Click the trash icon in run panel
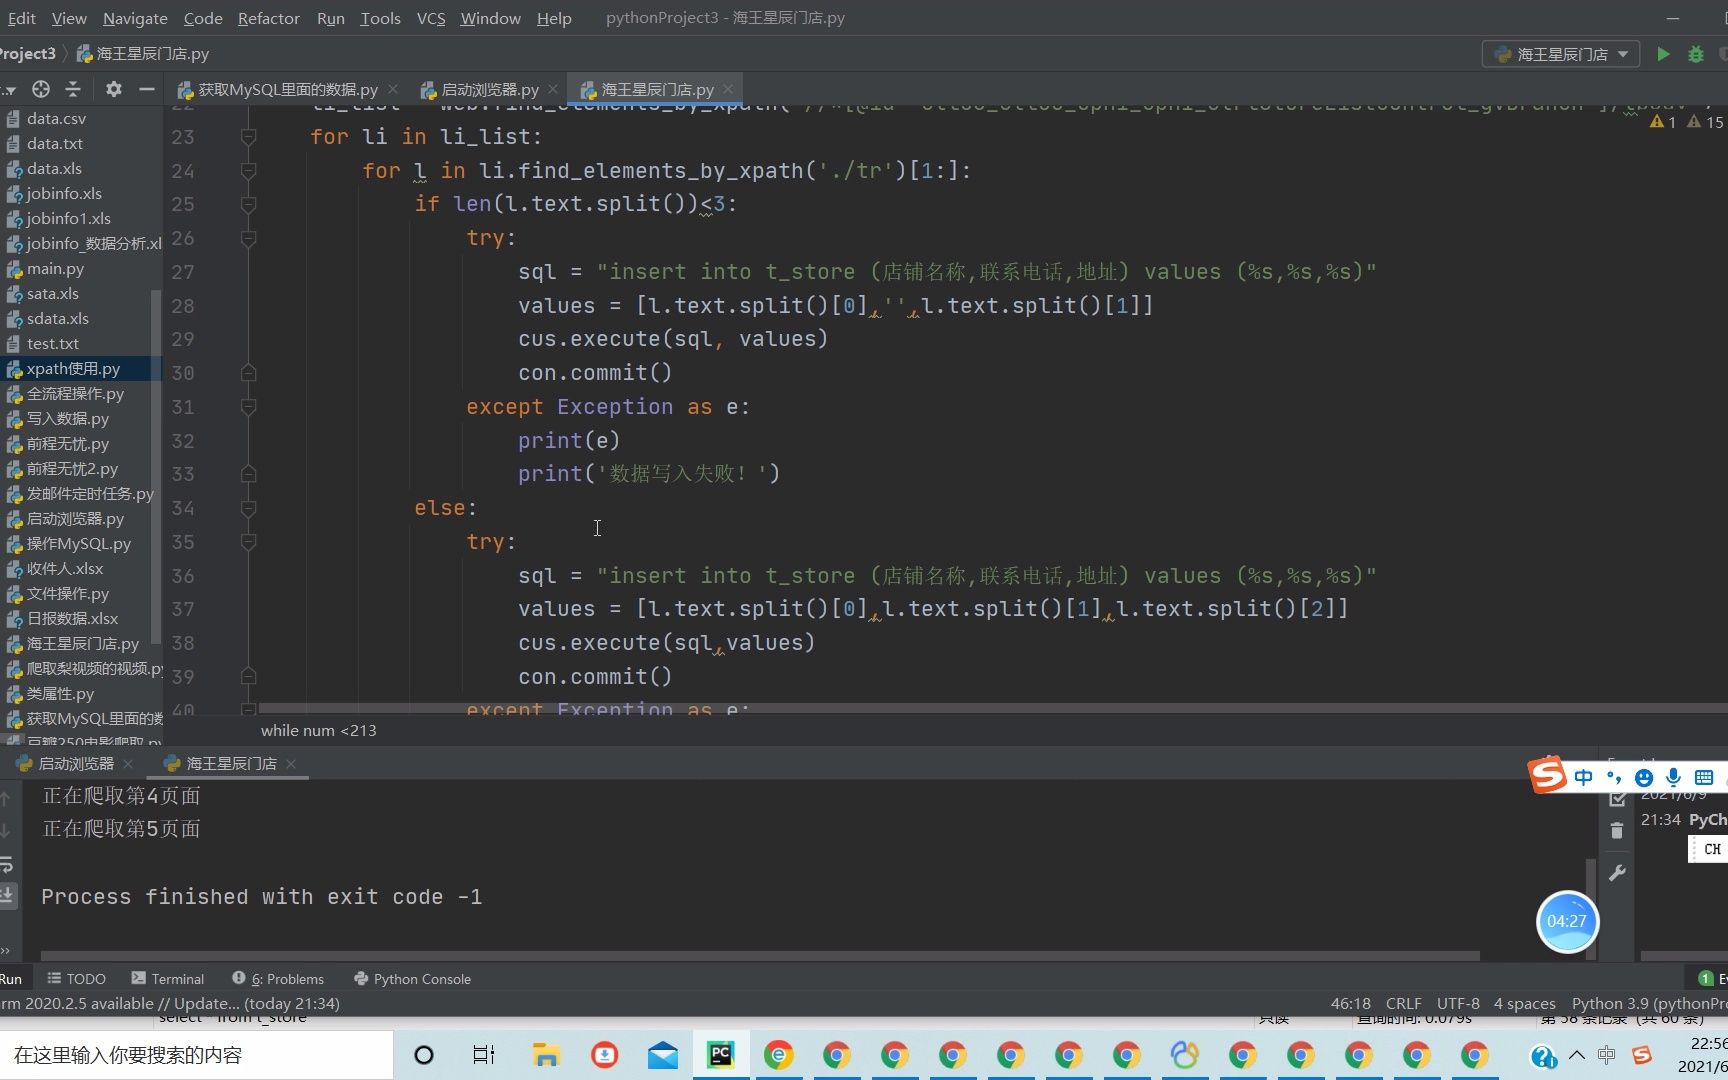 coord(1617,831)
